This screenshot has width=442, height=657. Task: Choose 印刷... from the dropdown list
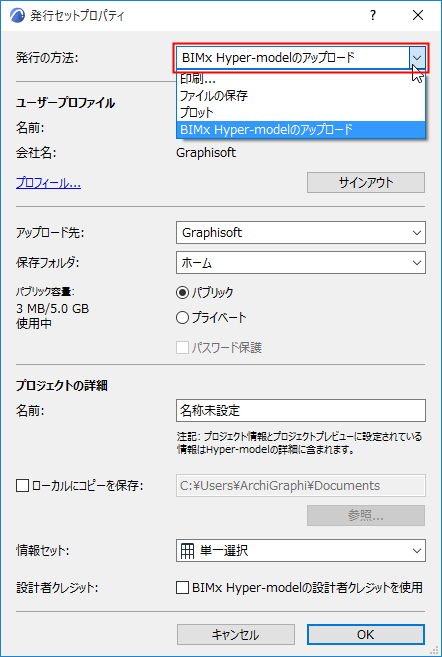(301, 79)
